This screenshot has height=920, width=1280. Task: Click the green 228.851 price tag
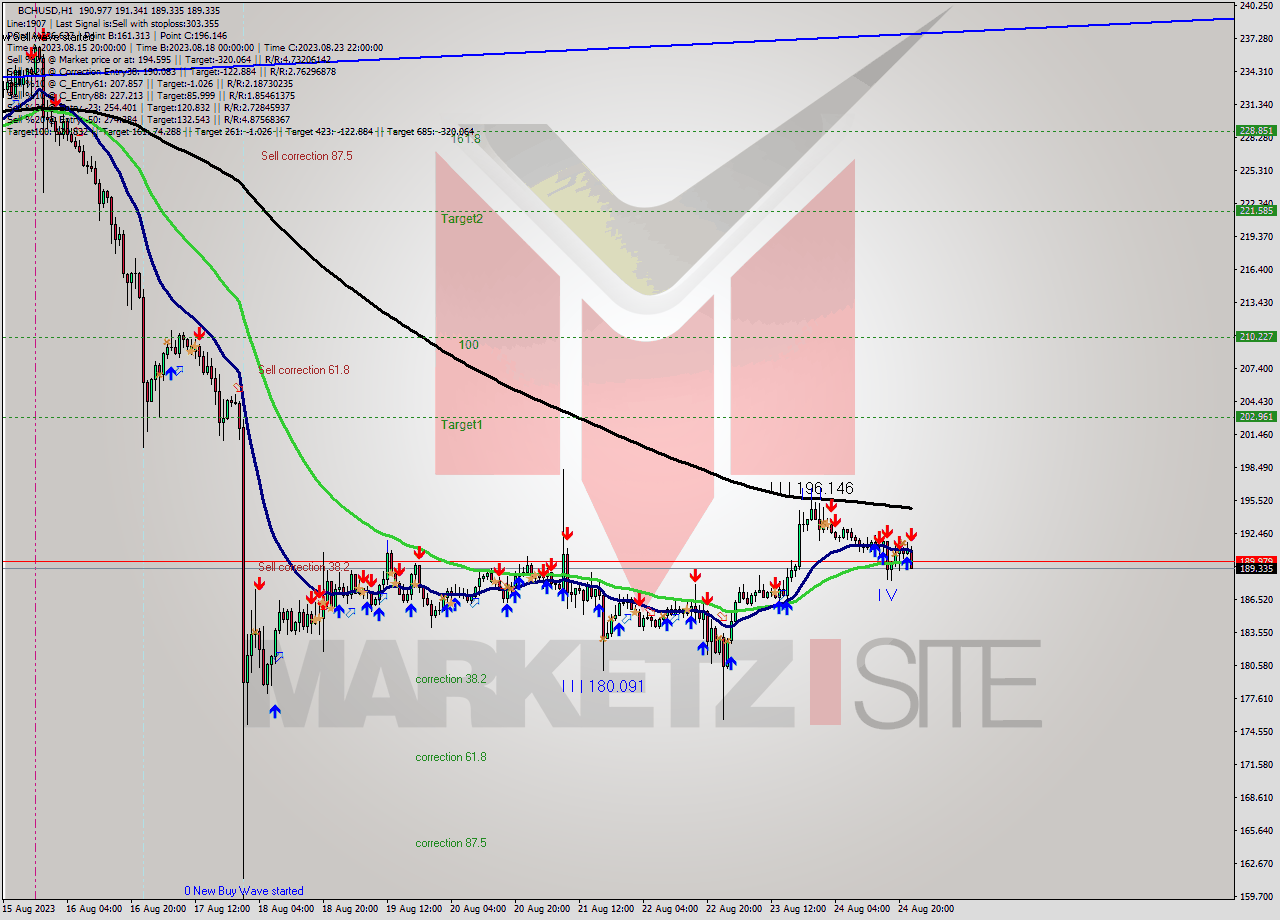pos(1256,130)
